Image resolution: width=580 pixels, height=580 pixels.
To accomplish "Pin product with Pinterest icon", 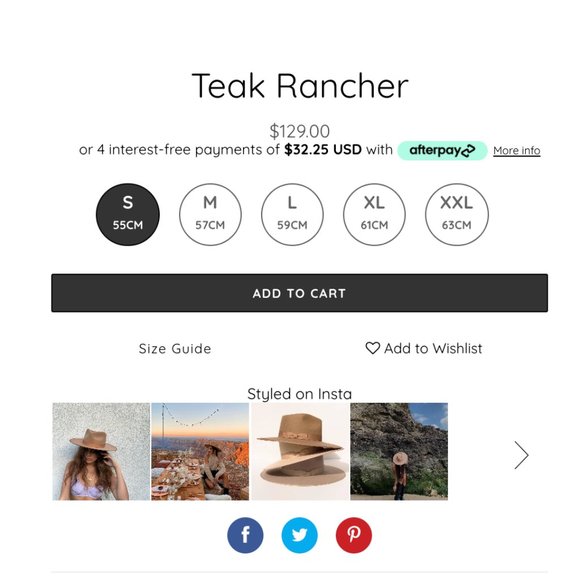I will point(354,535).
